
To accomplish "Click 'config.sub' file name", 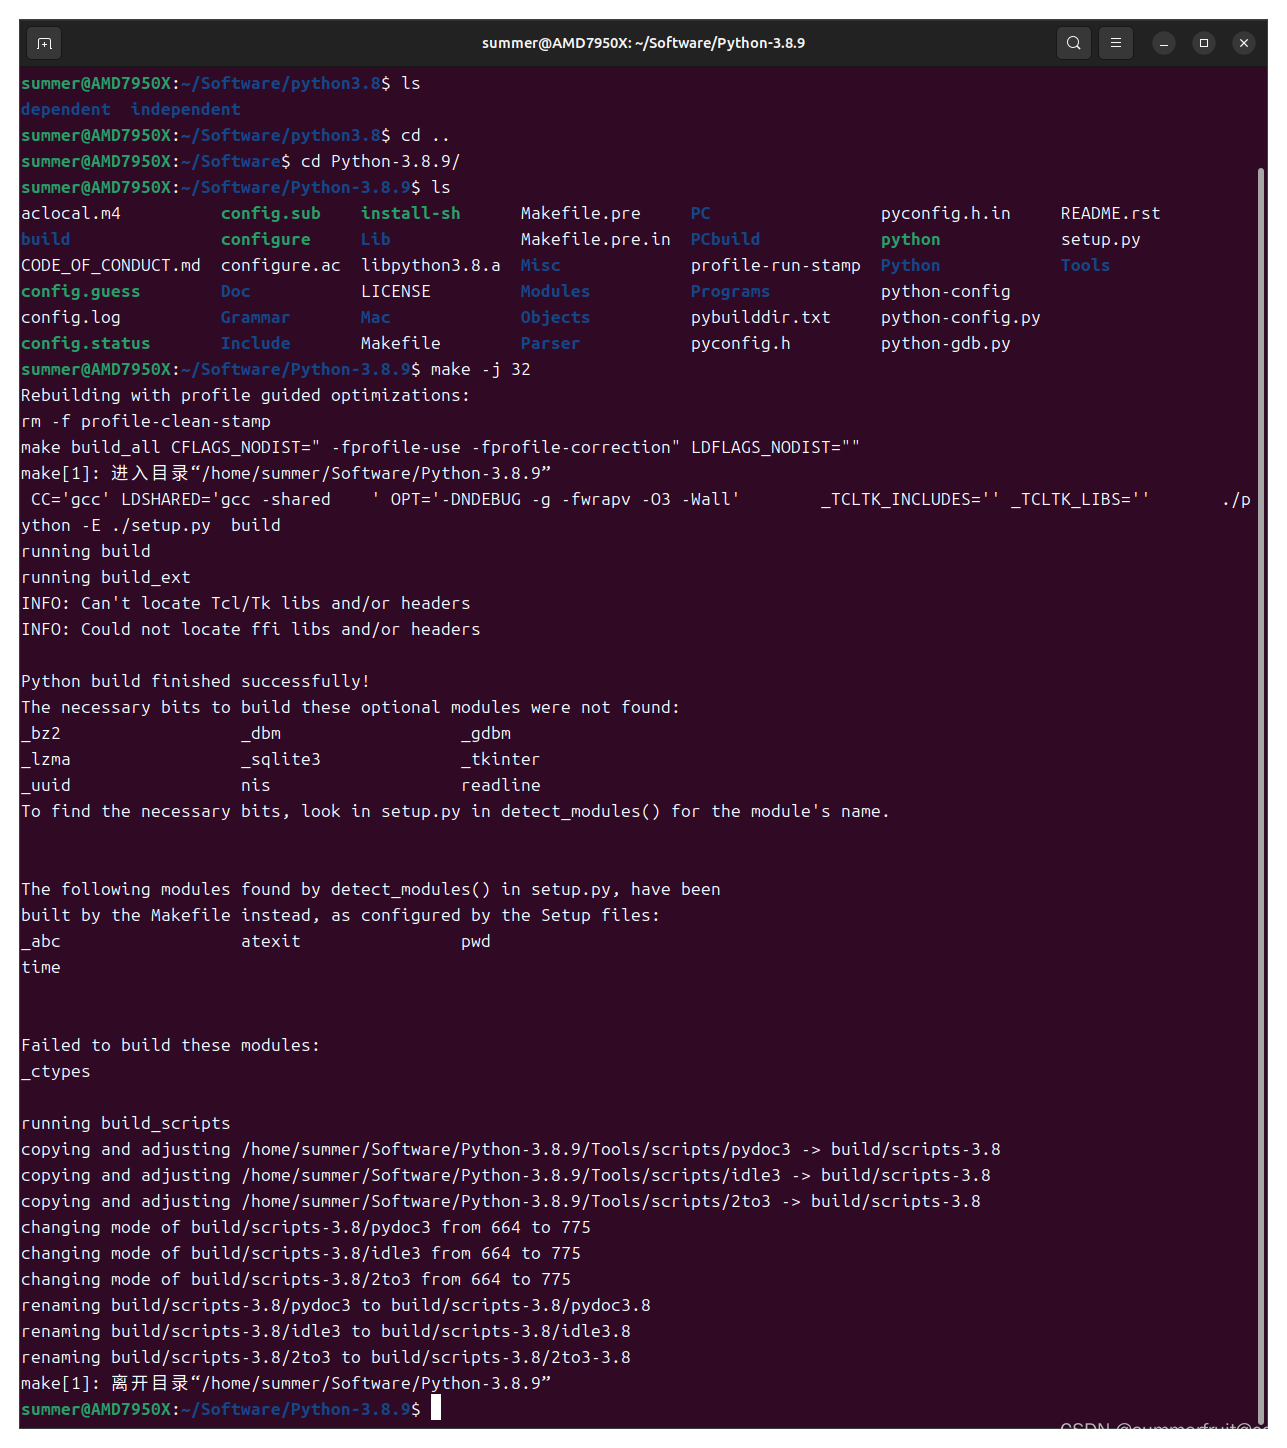I will click(271, 213).
